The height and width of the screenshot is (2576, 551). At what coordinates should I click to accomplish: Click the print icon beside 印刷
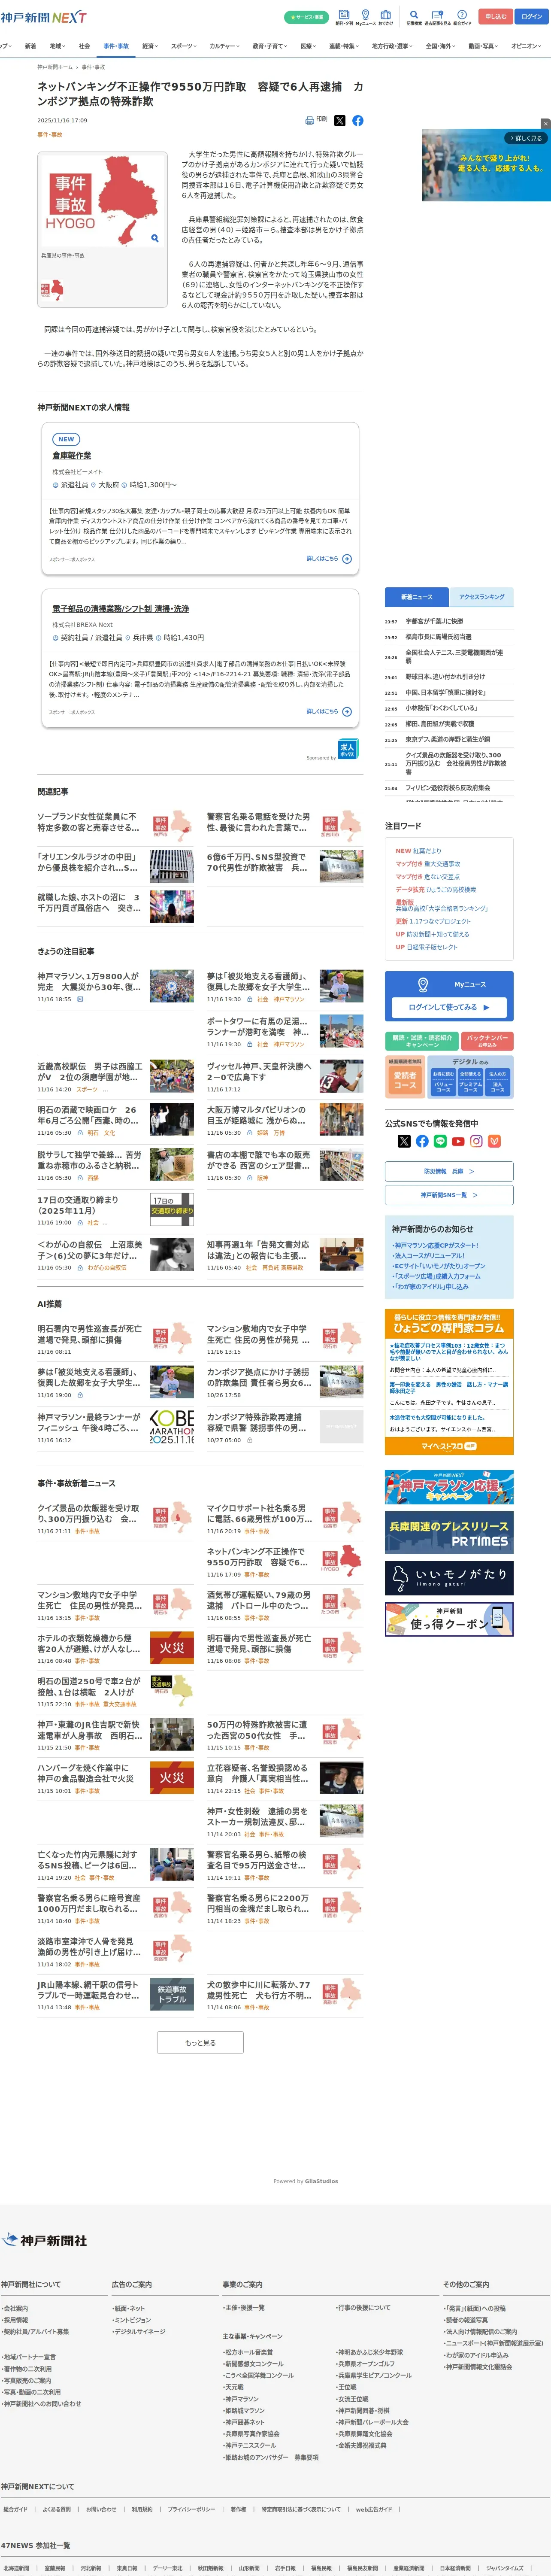tap(310, 120)
